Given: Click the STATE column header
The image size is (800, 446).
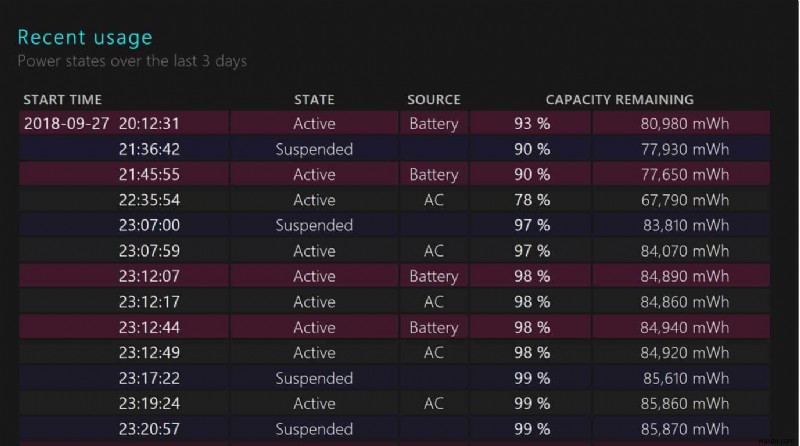Looking at the screenshot, I should tap(314, 100).
